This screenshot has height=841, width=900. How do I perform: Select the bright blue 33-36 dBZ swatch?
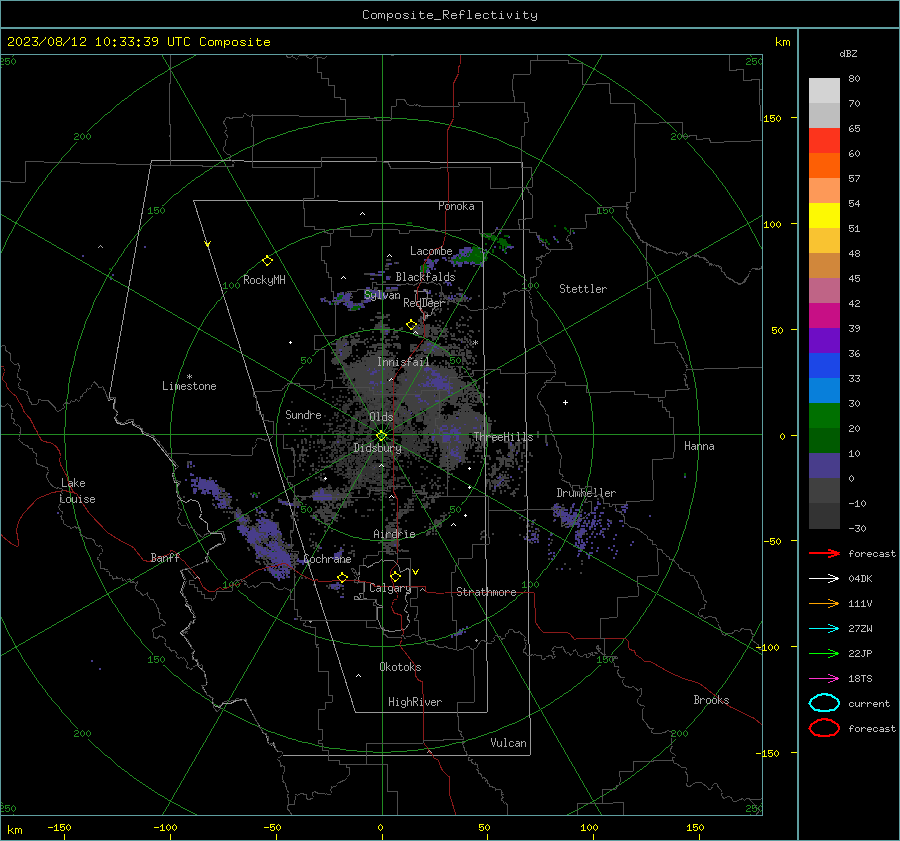824,366
